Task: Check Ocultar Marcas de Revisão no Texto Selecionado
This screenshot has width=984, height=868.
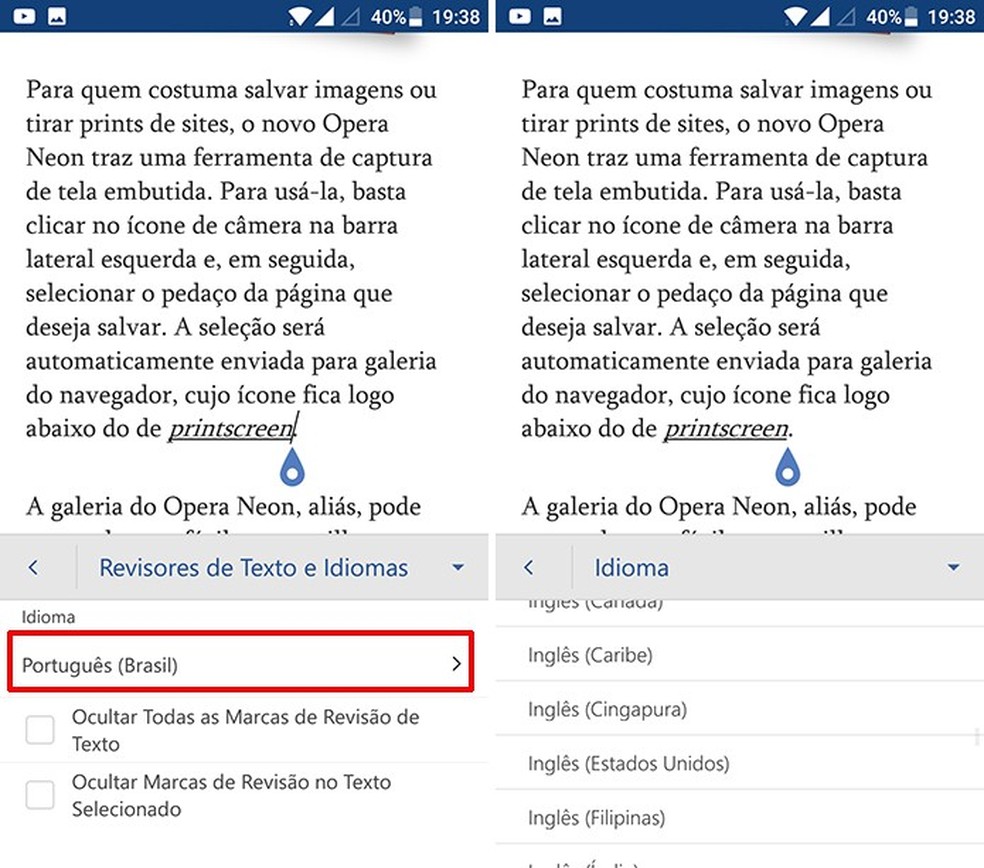Action: [39, 795]
